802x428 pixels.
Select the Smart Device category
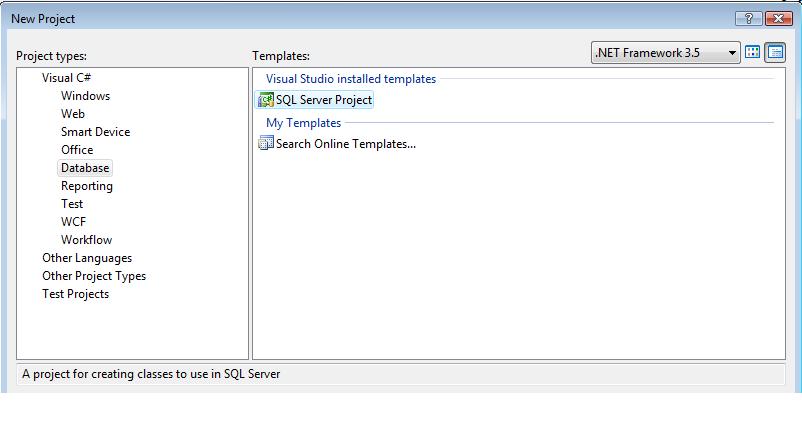tap(96, 131)
